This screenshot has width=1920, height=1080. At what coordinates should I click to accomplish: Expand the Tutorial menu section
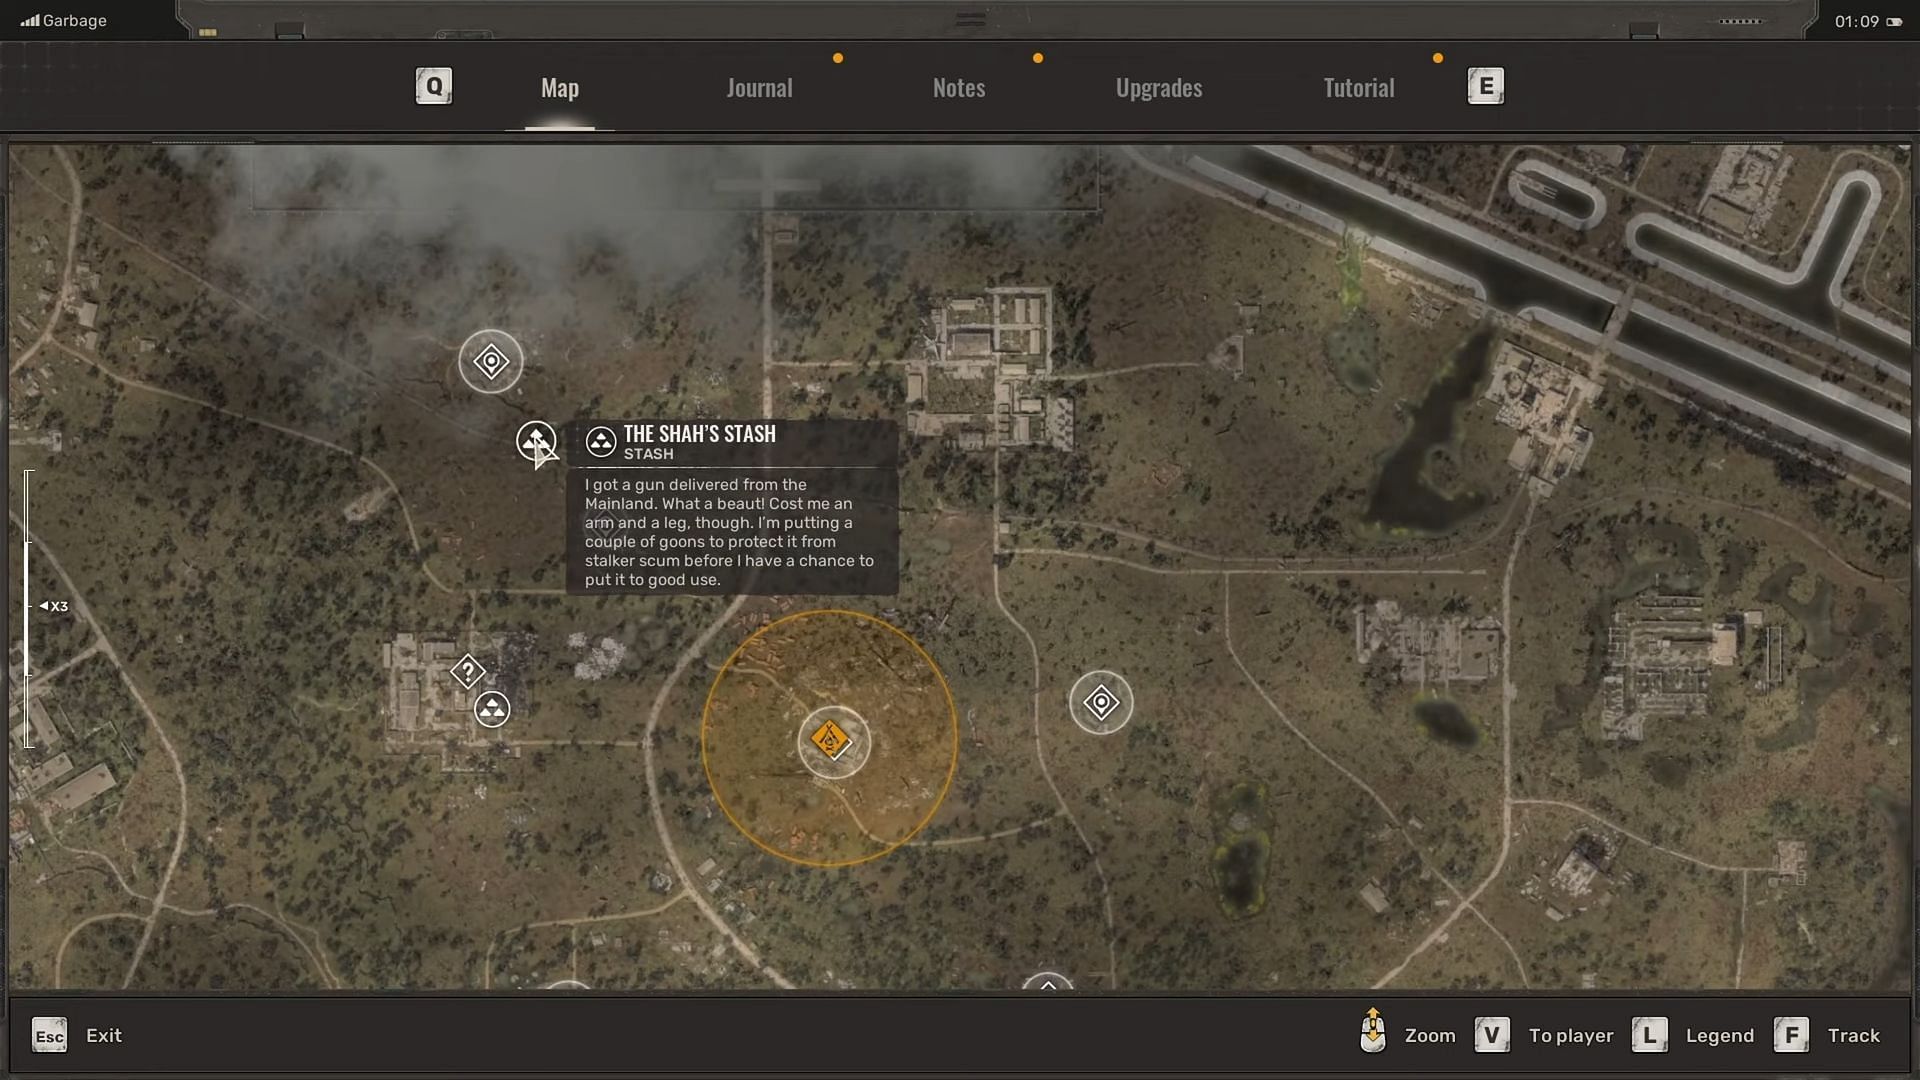tap(1358, 86)
